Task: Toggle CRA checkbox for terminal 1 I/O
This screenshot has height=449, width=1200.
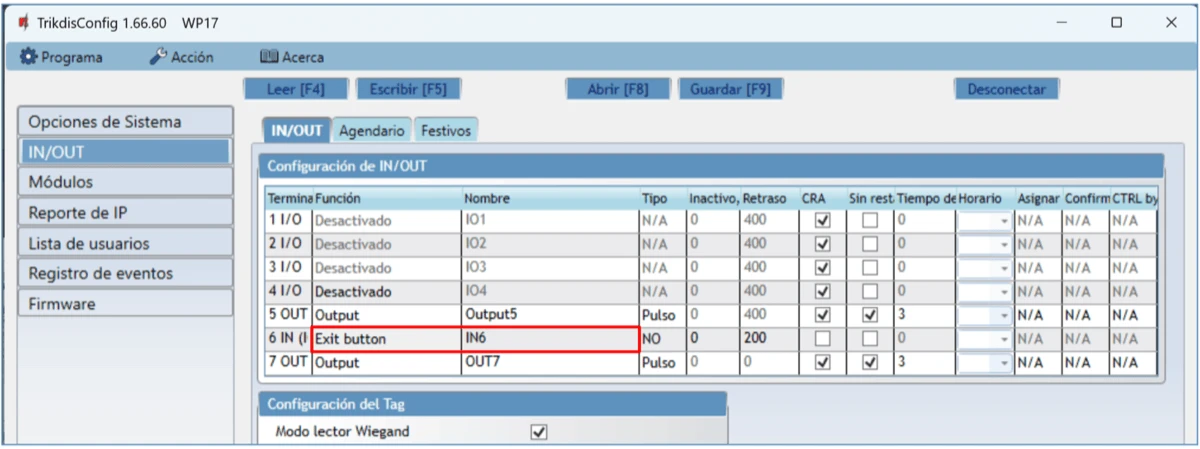Action: point(823,220)
